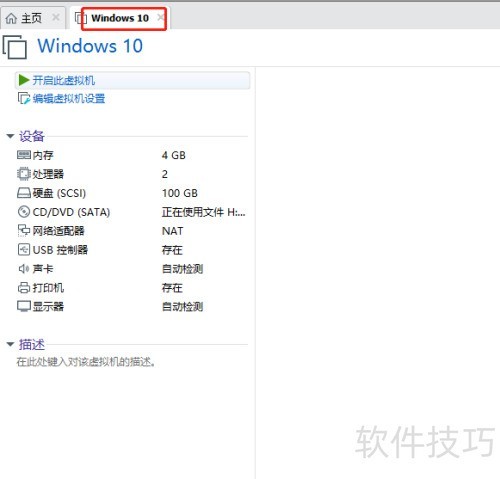Select the 网络适配器 label
This screenshot has width=500, height=479.
(x=59, y=231)
